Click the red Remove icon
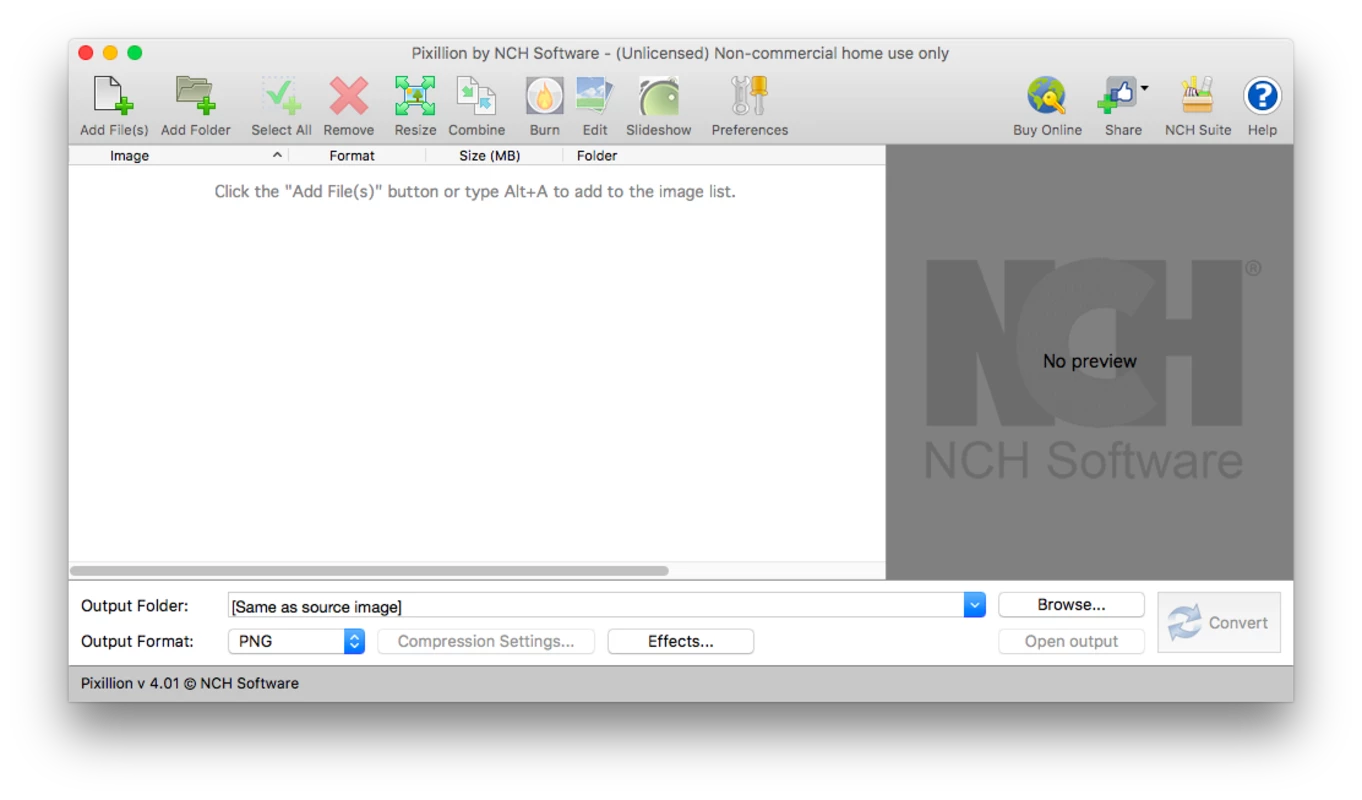 point(349,96)
